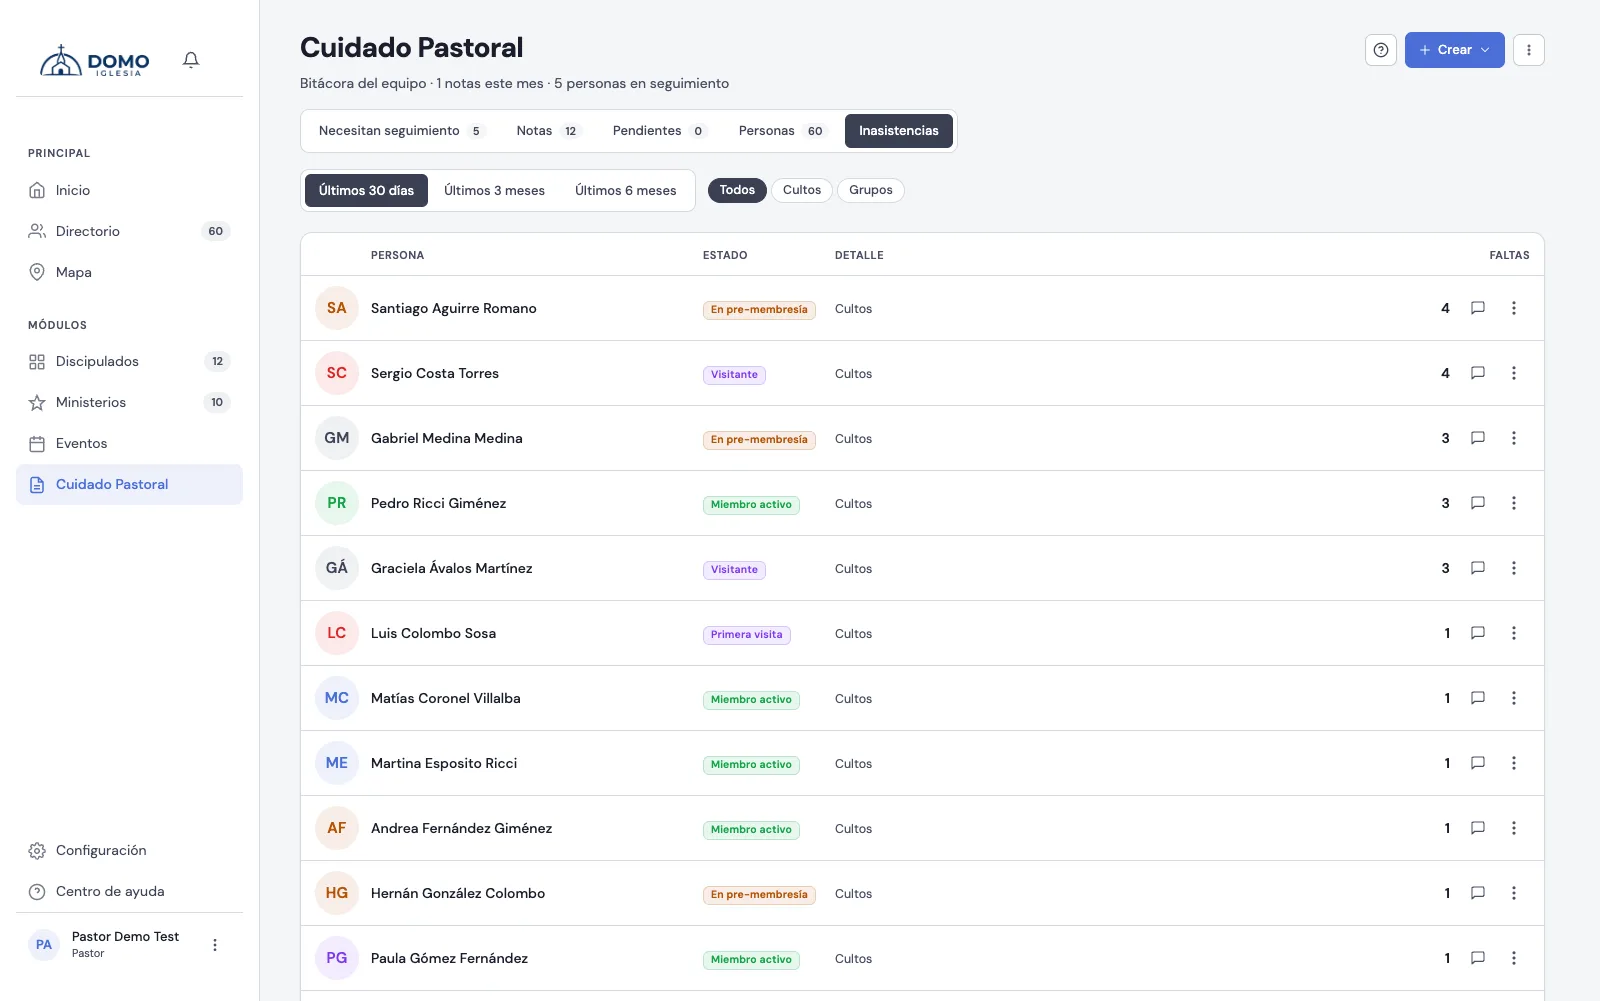Screen dimensions: 1600x1001
Task: Open the page options kebab menu
Action: [x=1529, y=50]
